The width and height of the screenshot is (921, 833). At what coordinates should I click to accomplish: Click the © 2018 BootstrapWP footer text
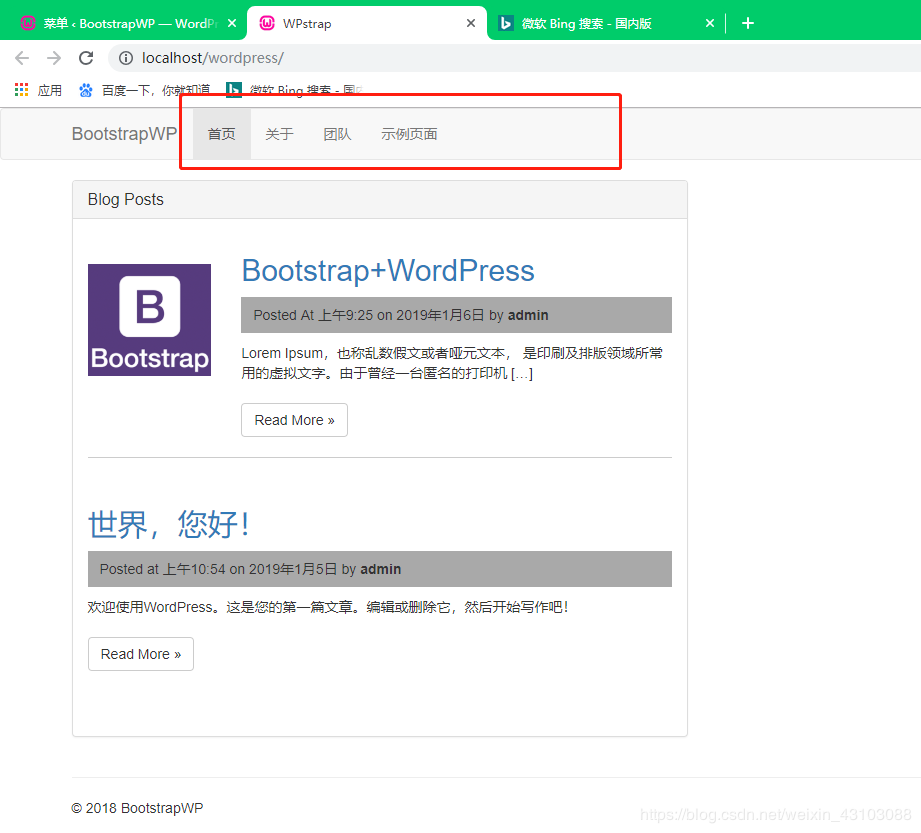click(137, 808)
